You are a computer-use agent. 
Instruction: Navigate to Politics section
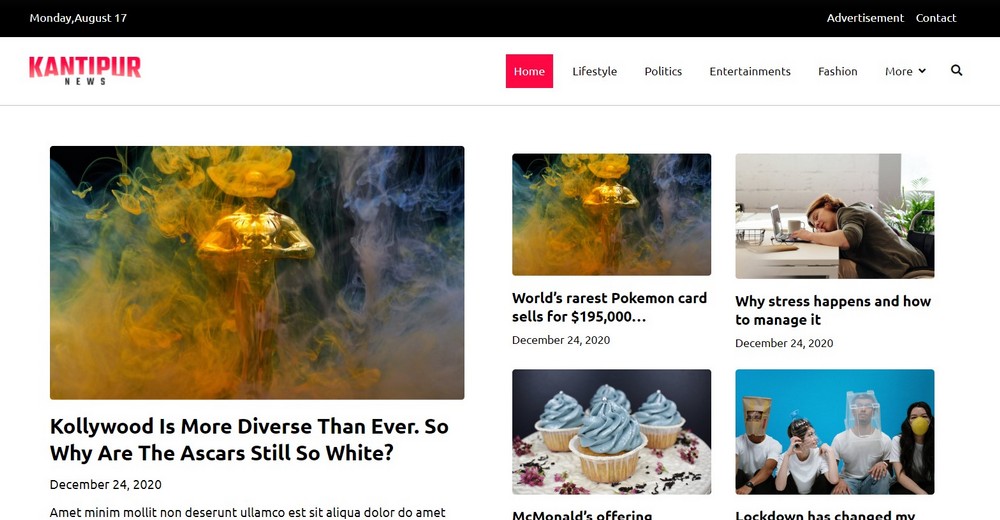(x=663, y=71)
